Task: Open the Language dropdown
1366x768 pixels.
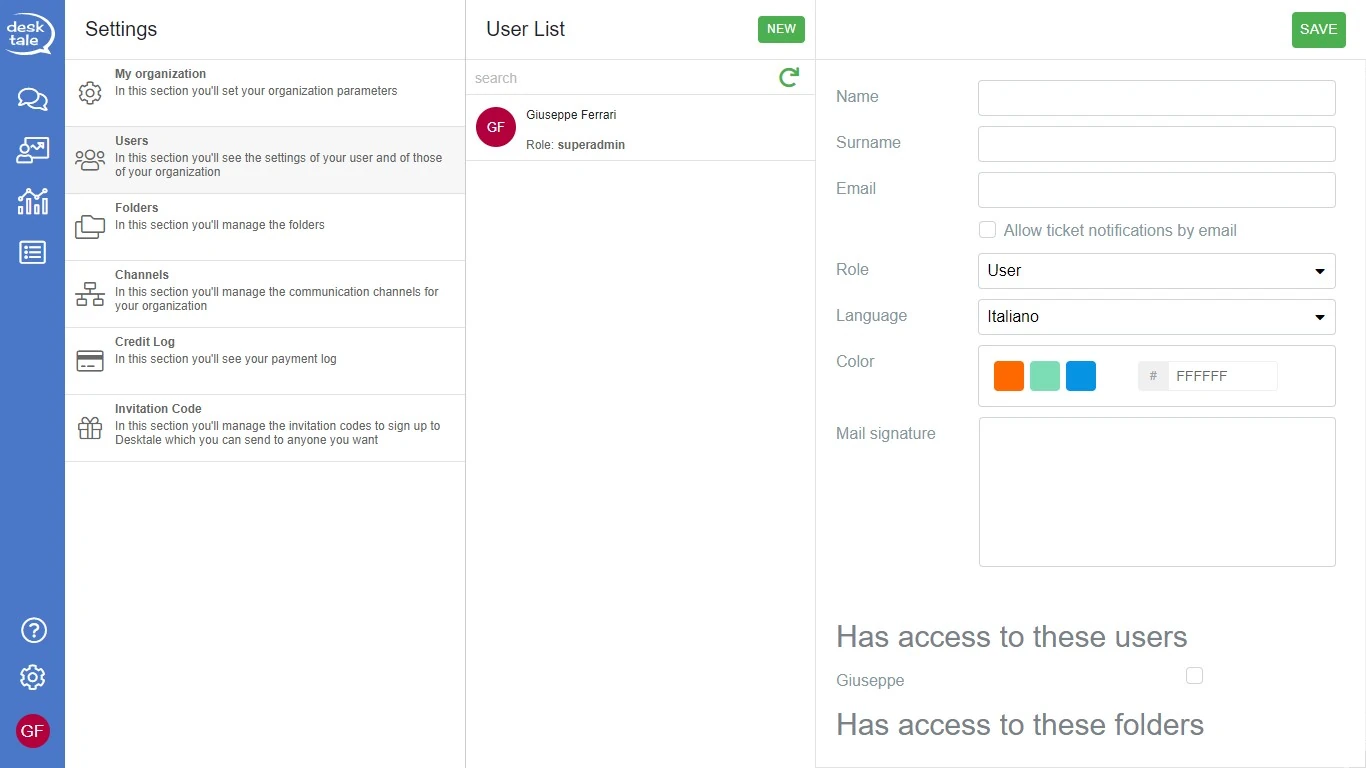Action: [1157, 316]
